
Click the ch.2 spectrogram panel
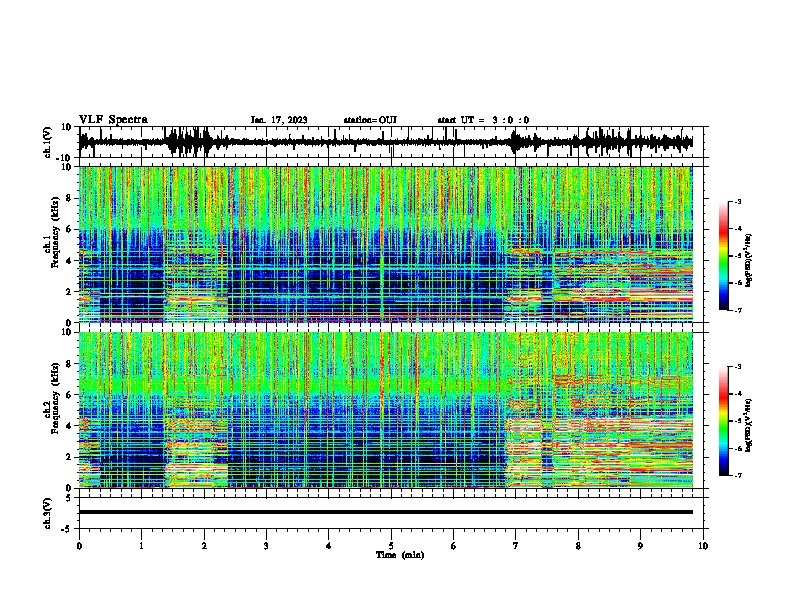tap(386, 410)
